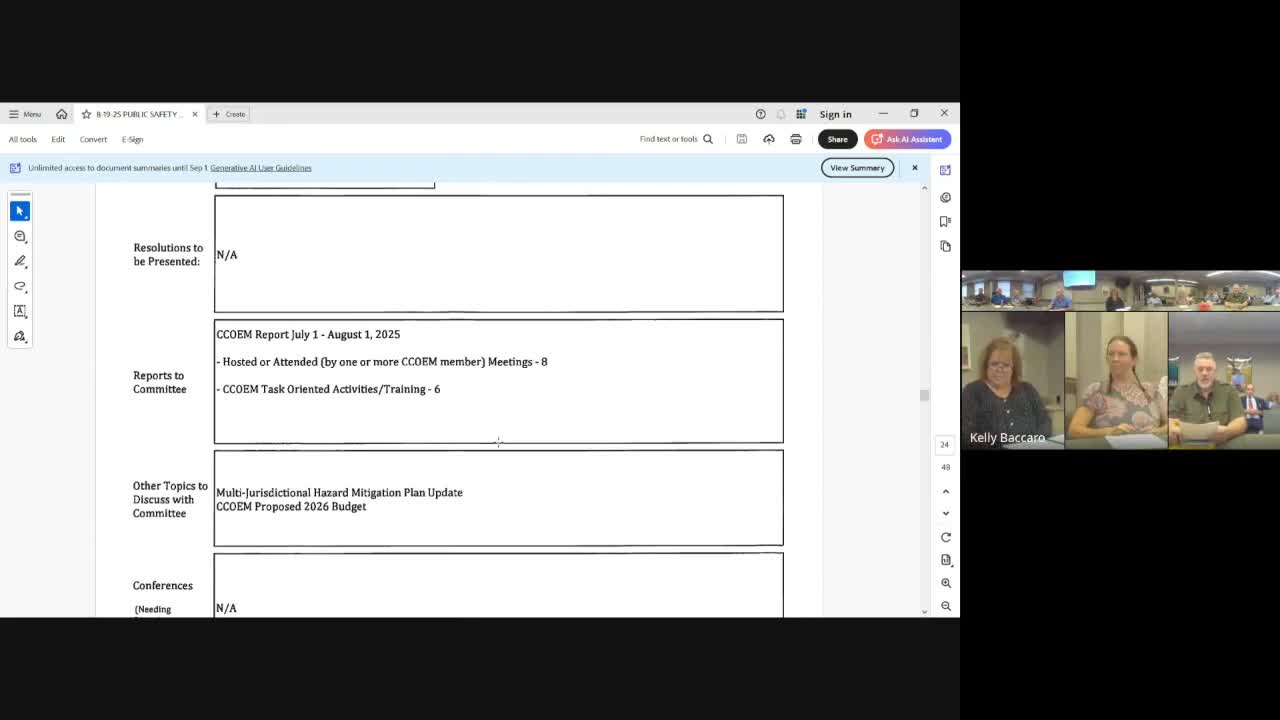Open the All tools menu
1280x720 pixels.
23,139
